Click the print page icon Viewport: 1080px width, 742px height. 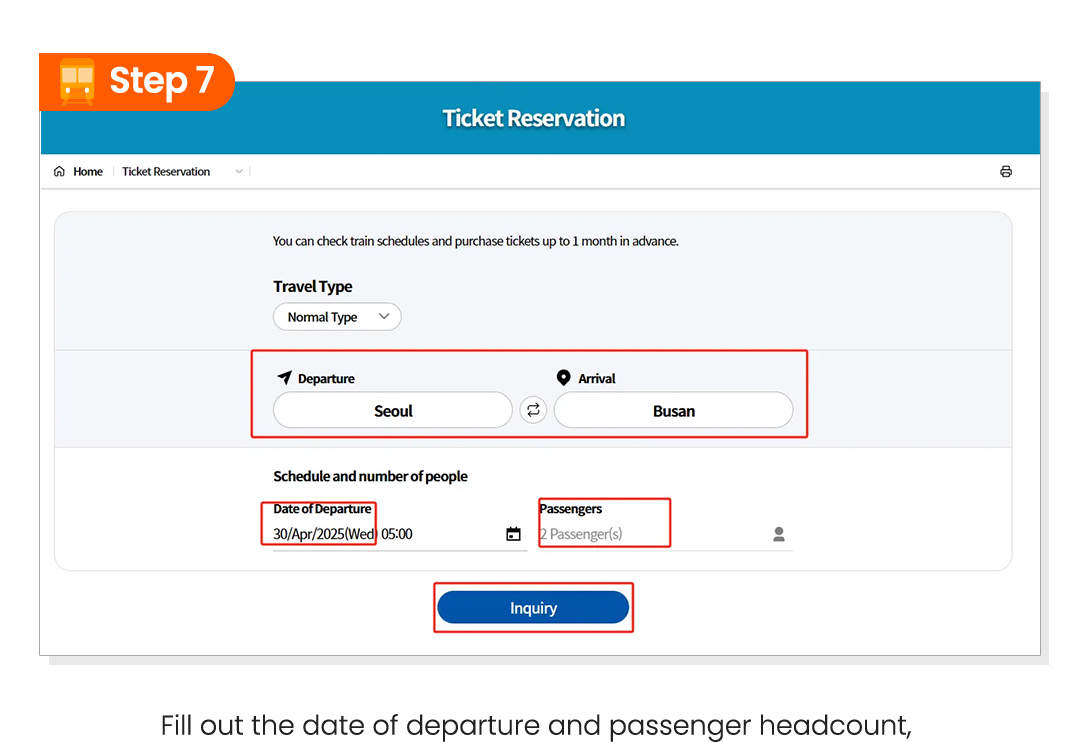[1006, 172]
